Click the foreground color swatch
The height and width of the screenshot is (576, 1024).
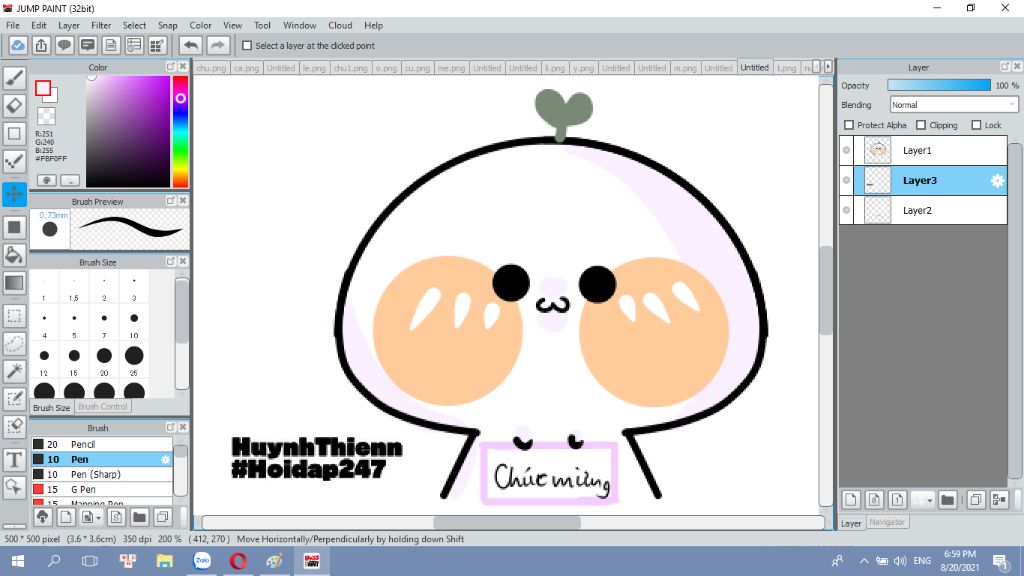pos(43,88)
